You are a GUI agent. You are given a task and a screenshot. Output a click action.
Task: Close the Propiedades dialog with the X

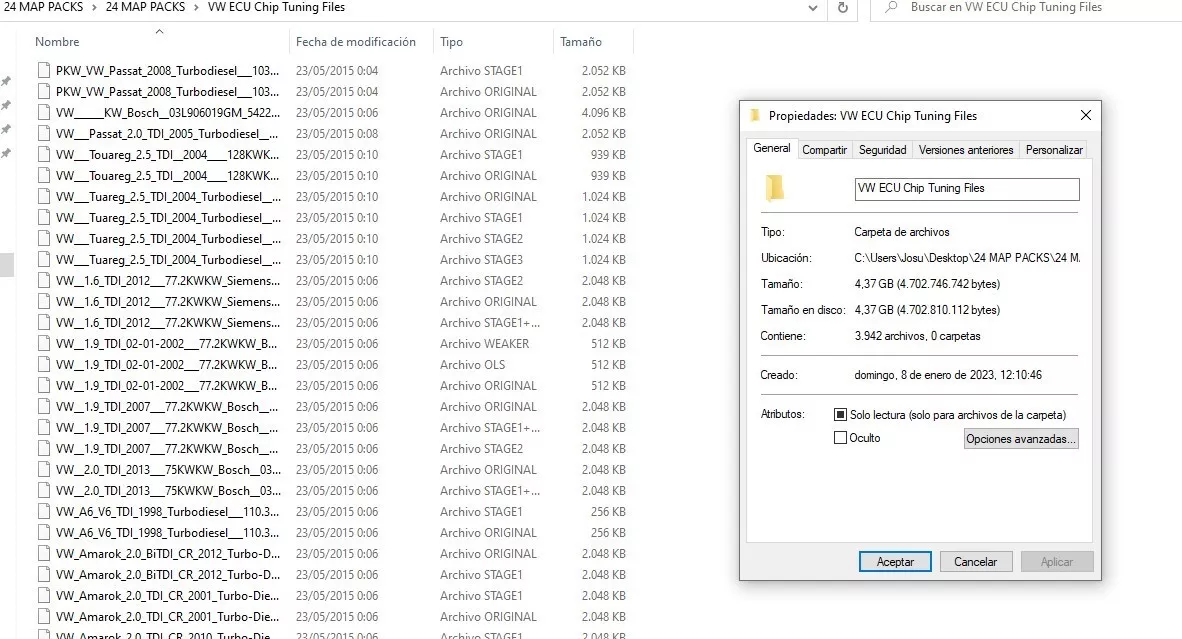[1086, 115]
